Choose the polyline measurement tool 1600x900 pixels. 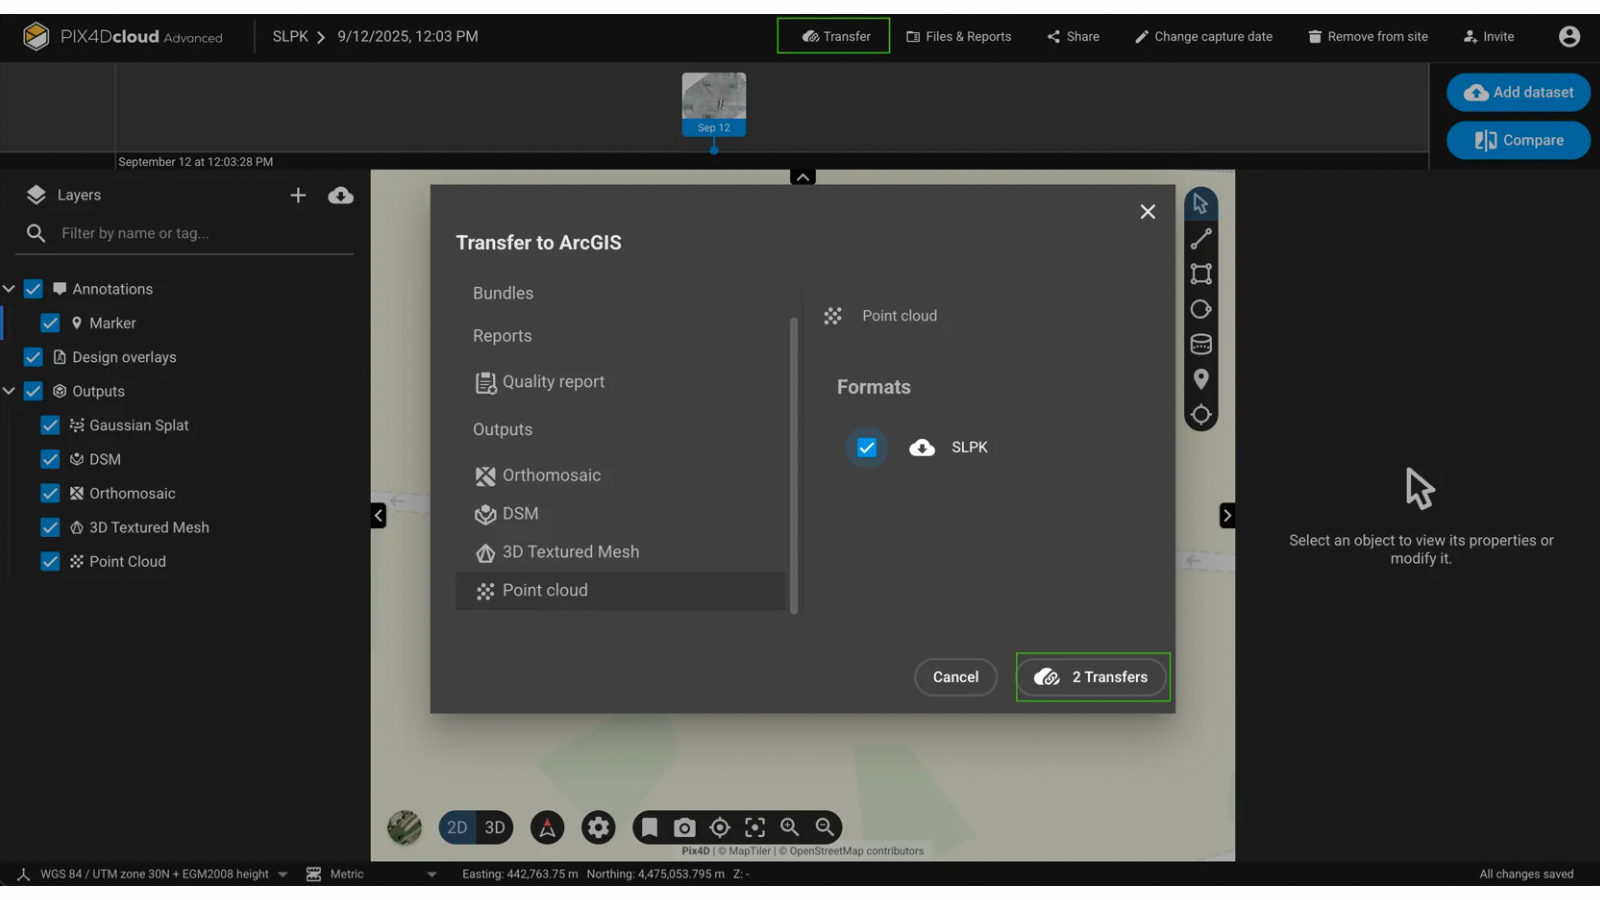(1200, 239)
